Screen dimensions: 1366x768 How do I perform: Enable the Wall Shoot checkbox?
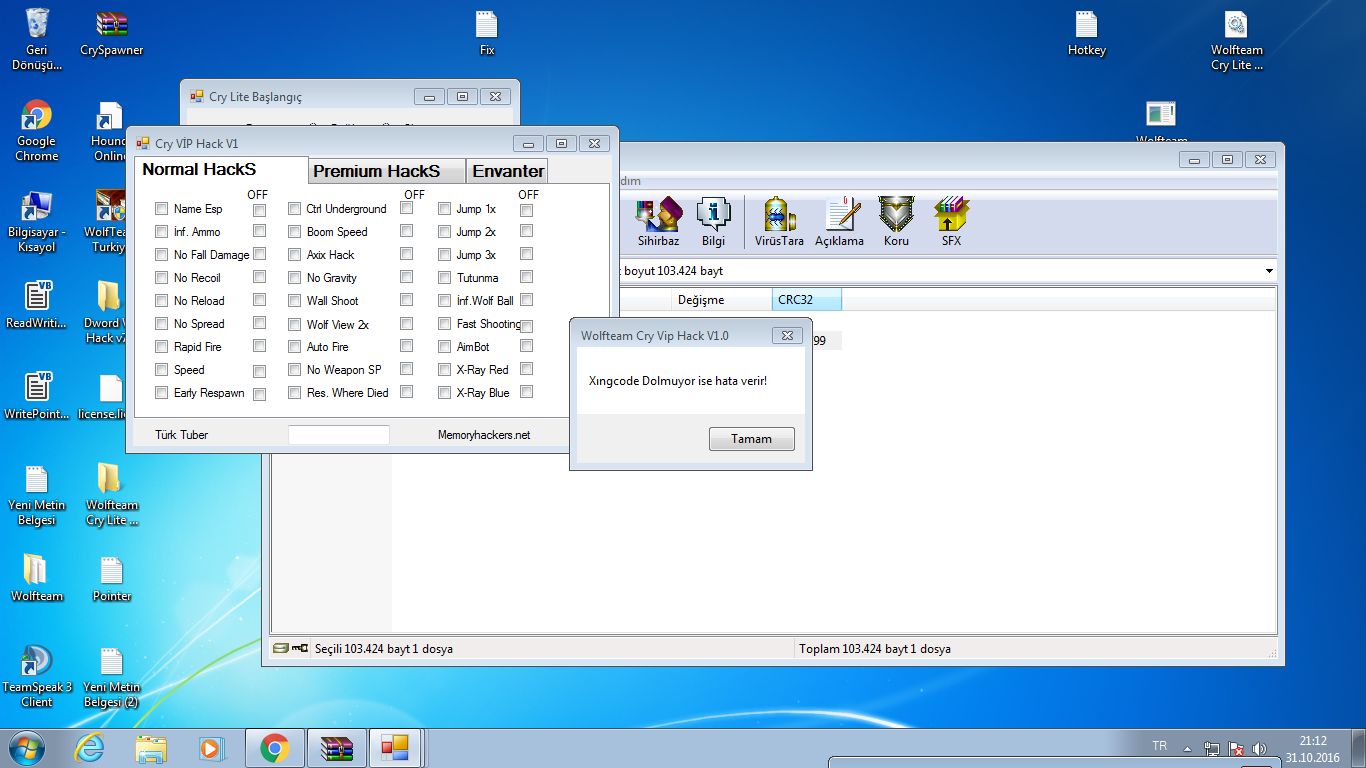coord(294,301)
